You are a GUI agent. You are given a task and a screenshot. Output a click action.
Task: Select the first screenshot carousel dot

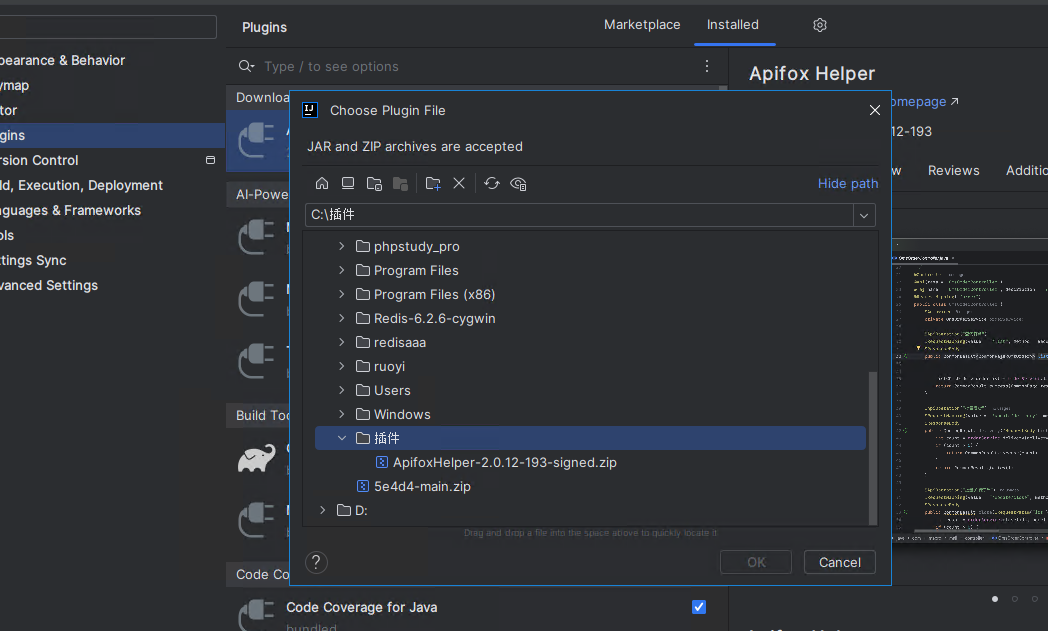point(995,599)
